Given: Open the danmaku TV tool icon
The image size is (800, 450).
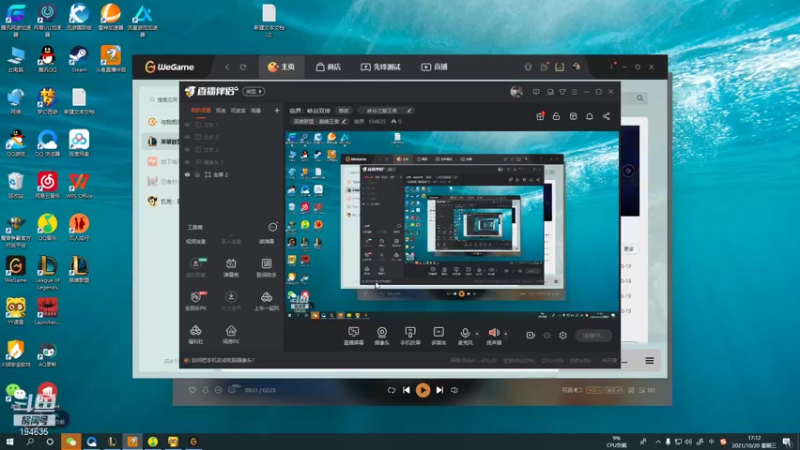Looking at the screenshot, I should click(231, 267).
